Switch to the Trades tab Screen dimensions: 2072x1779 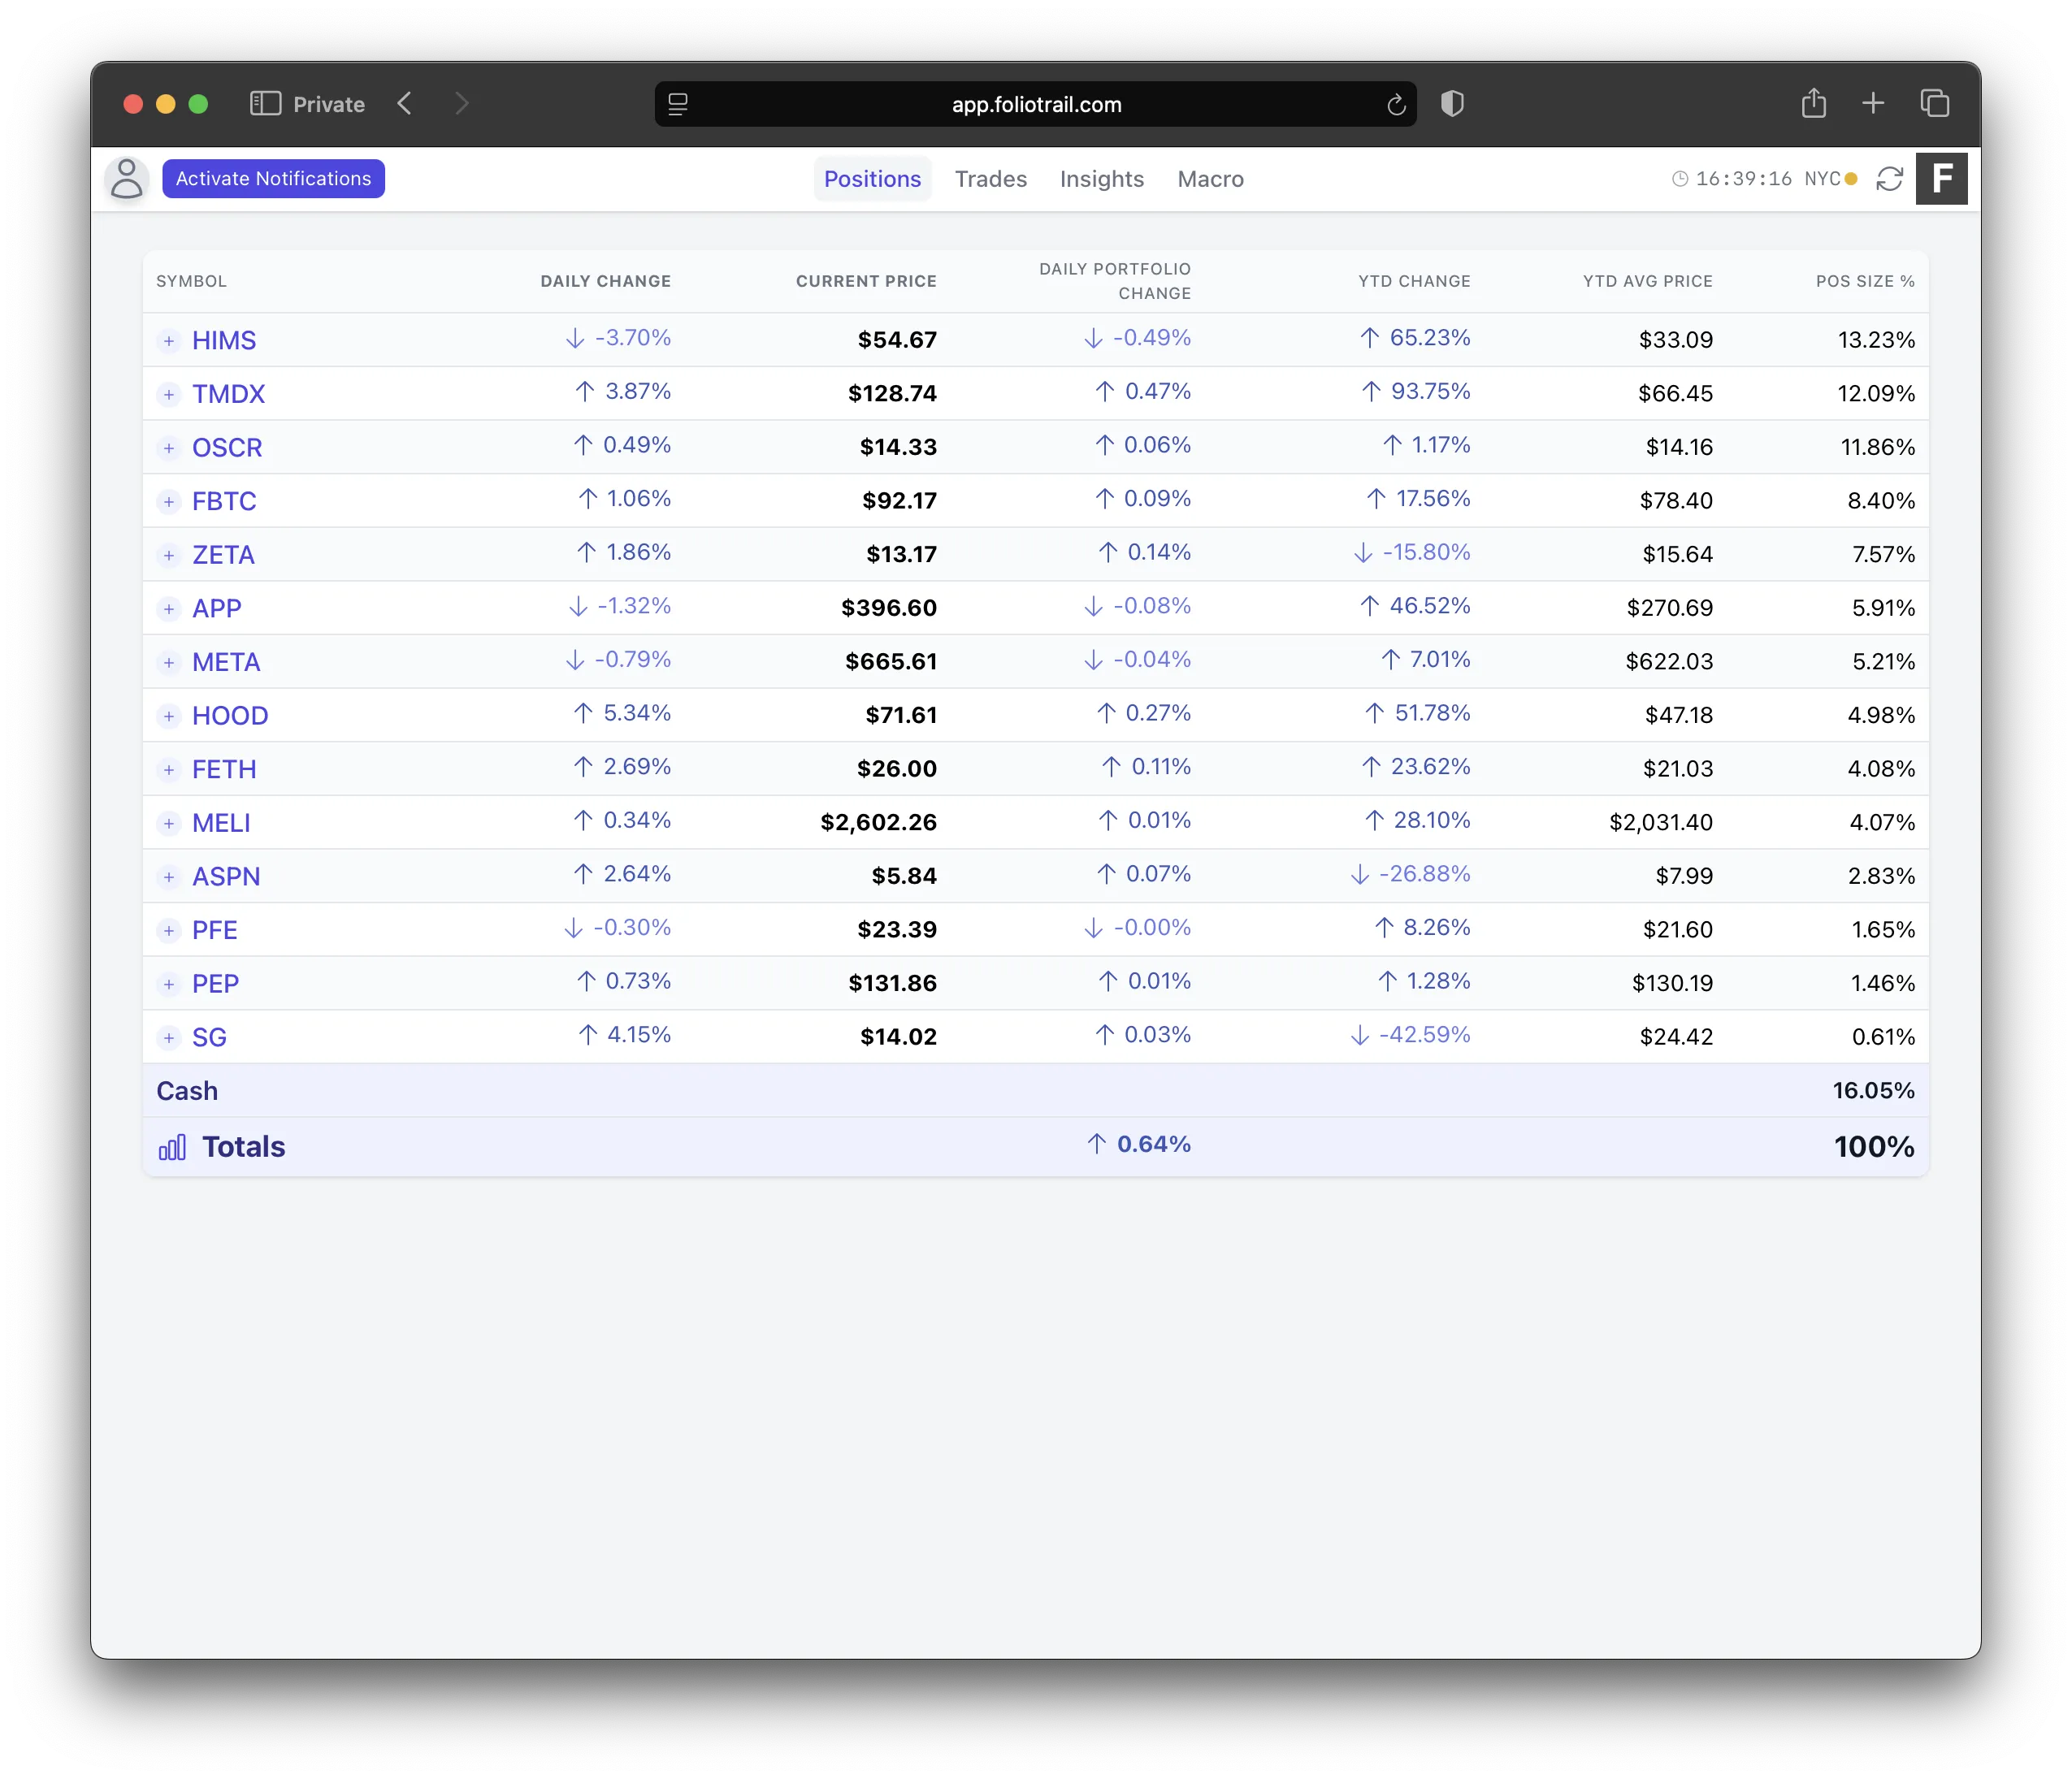tap(991, 179)
